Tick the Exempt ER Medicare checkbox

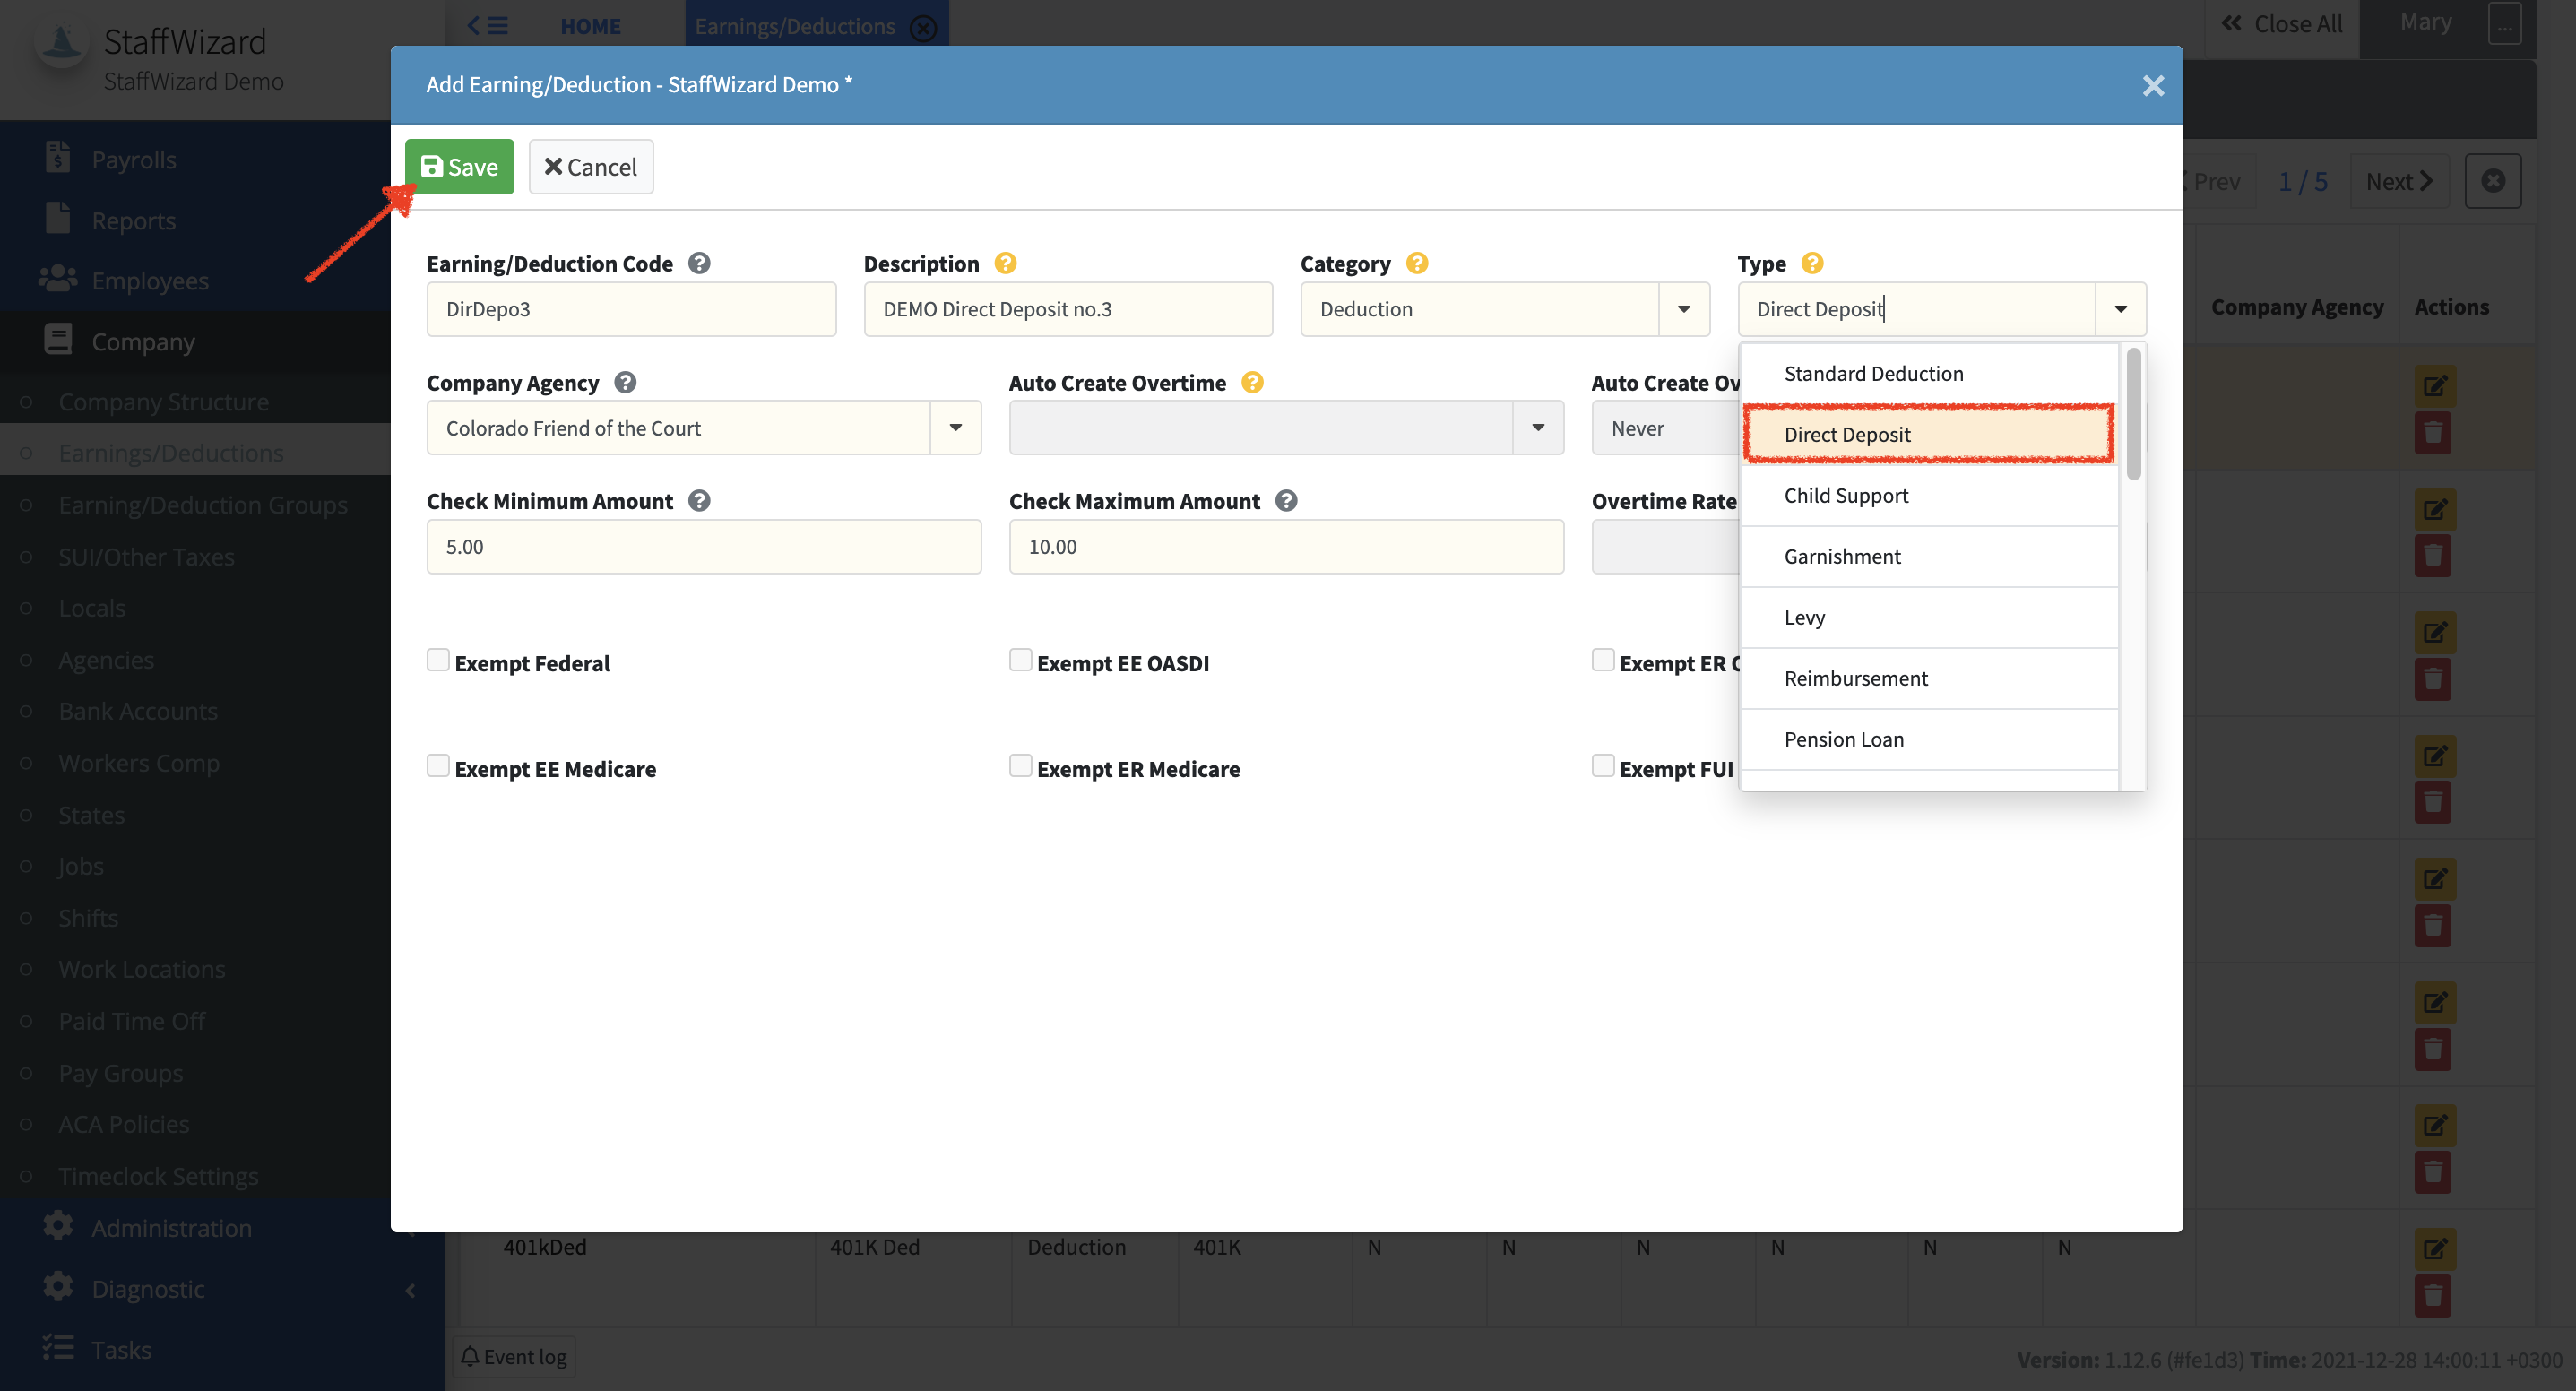tap(1020, 766)
